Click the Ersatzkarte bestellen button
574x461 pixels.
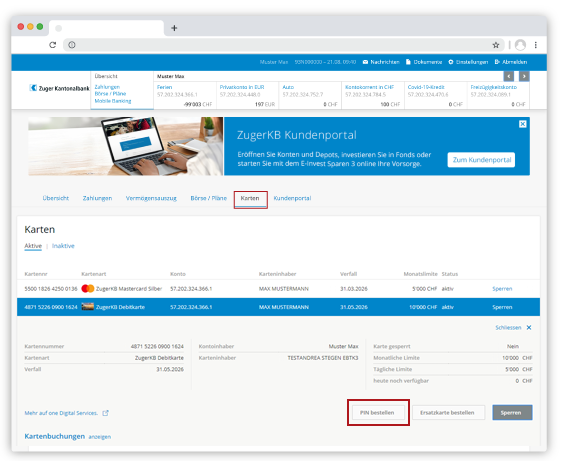448,413
